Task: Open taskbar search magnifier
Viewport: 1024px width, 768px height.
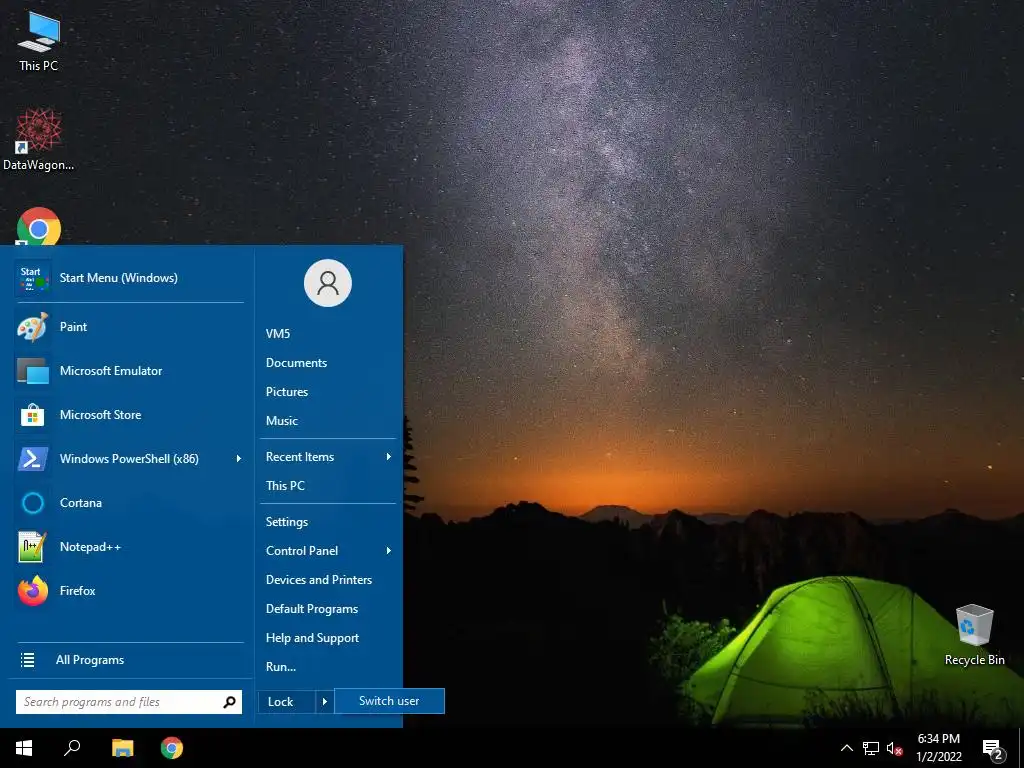Action: (72, 748)
